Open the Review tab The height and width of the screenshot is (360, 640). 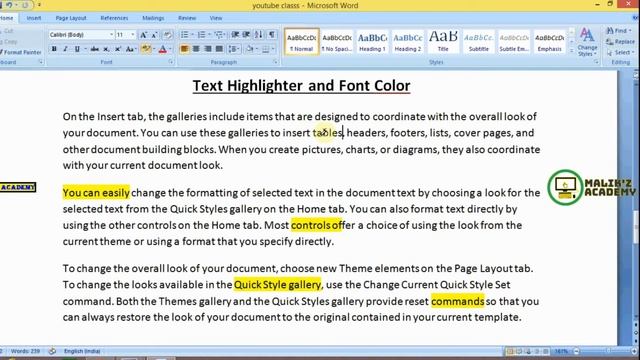click(x=187, y=18)
